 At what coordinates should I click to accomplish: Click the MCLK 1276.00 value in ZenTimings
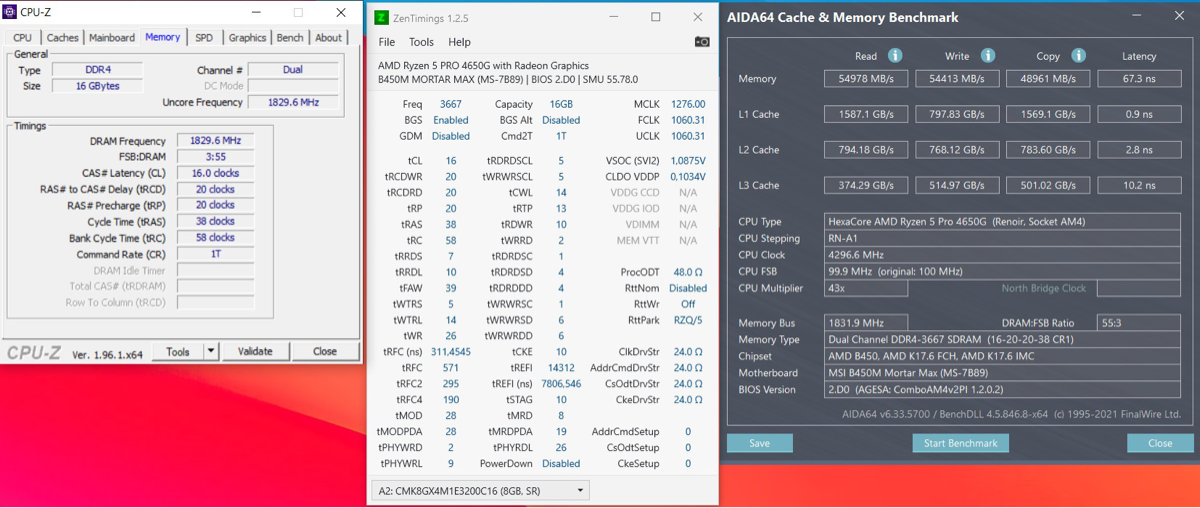(688, 104)
